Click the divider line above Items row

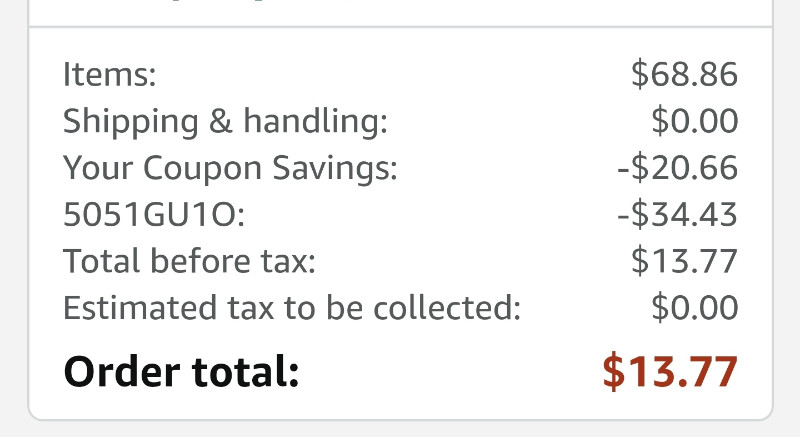tap(401, 27)
